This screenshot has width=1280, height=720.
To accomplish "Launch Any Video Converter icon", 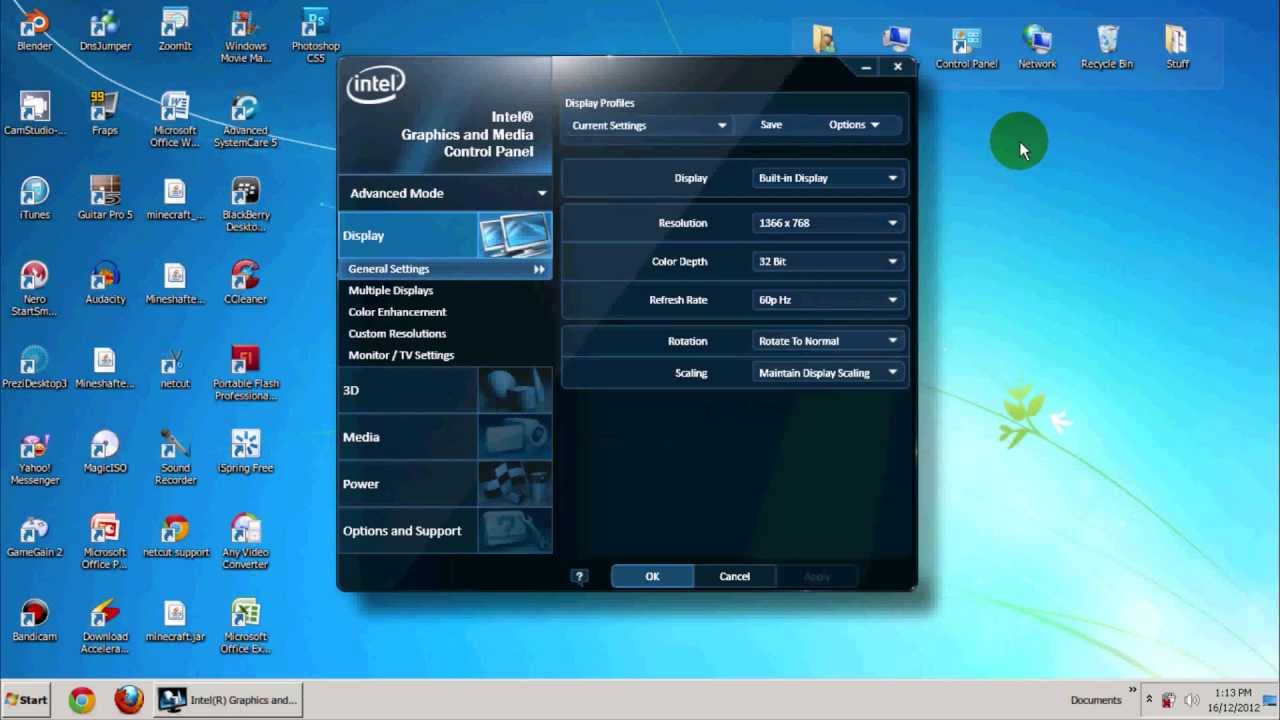I will pyautogui.click(x=246, y=542).
